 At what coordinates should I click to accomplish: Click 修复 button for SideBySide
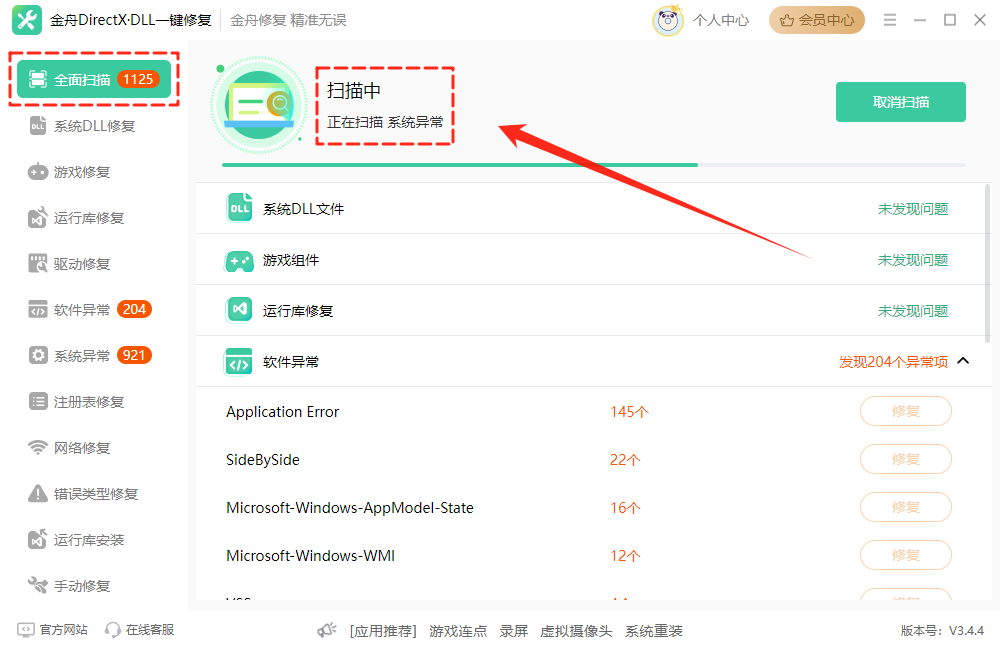click(x=906, y=459)
